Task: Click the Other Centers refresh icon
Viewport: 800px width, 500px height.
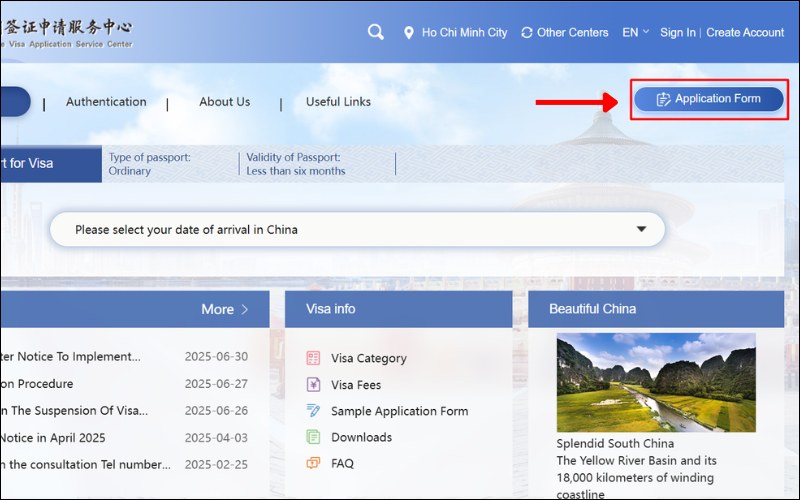Action: pos(527,33)
